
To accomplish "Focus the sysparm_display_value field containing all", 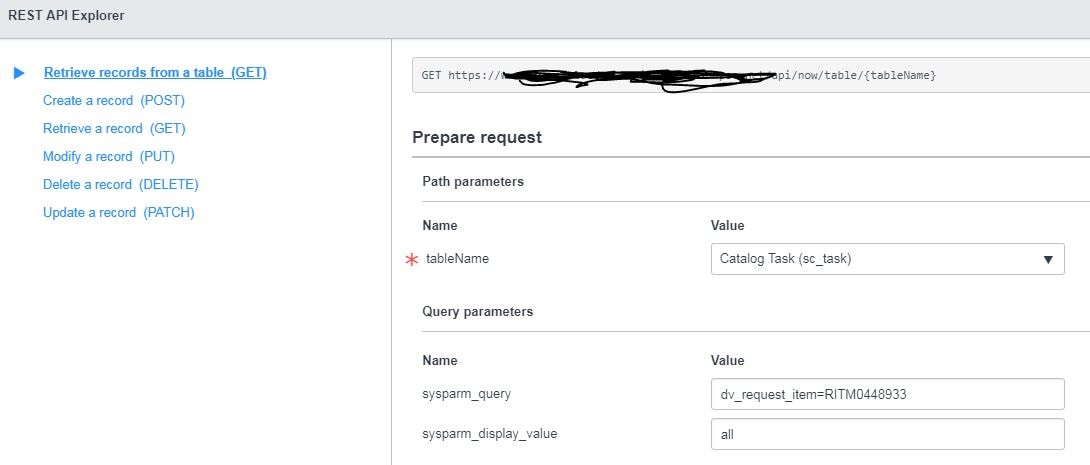I will pos(887,434).
